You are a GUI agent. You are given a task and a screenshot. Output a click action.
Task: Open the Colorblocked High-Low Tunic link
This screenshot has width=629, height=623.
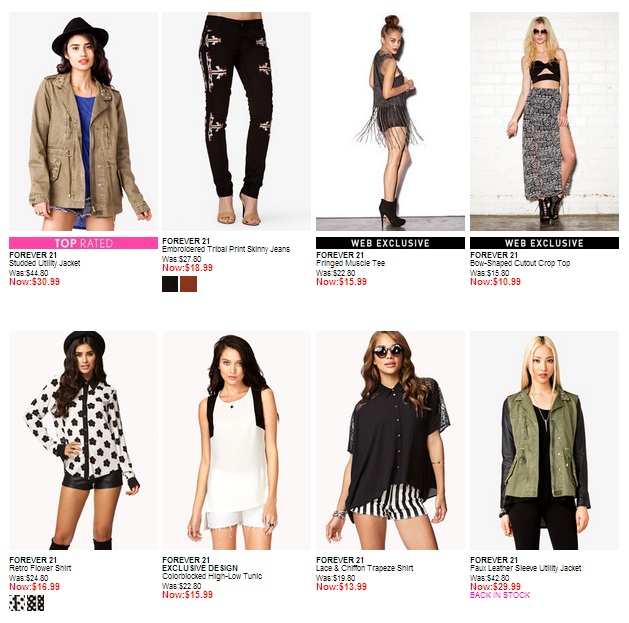[x=212, y=576]
